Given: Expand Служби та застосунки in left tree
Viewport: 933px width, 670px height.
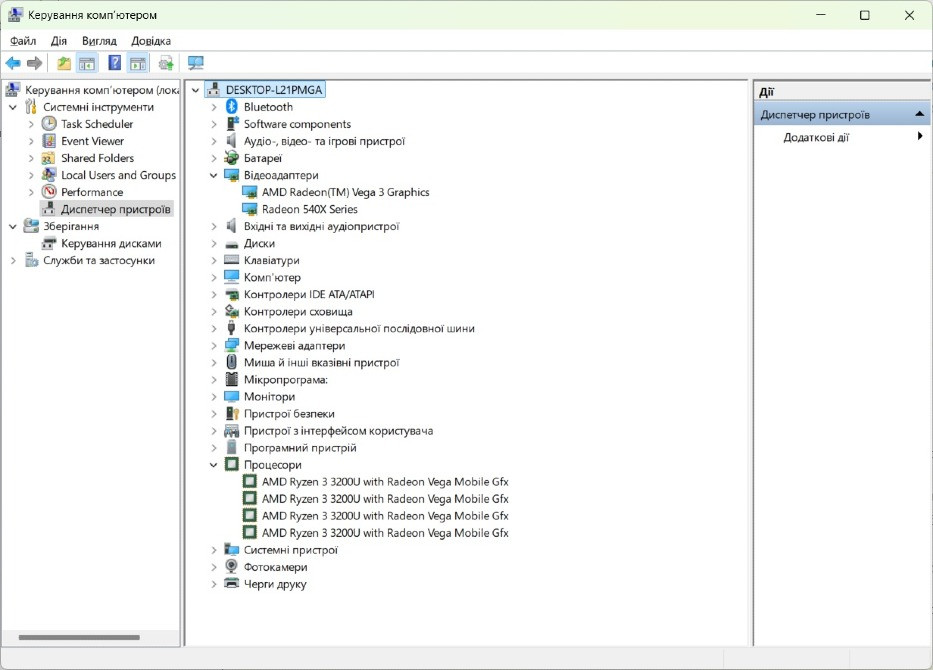Looking at the screenshot, I should pos(13,261).
